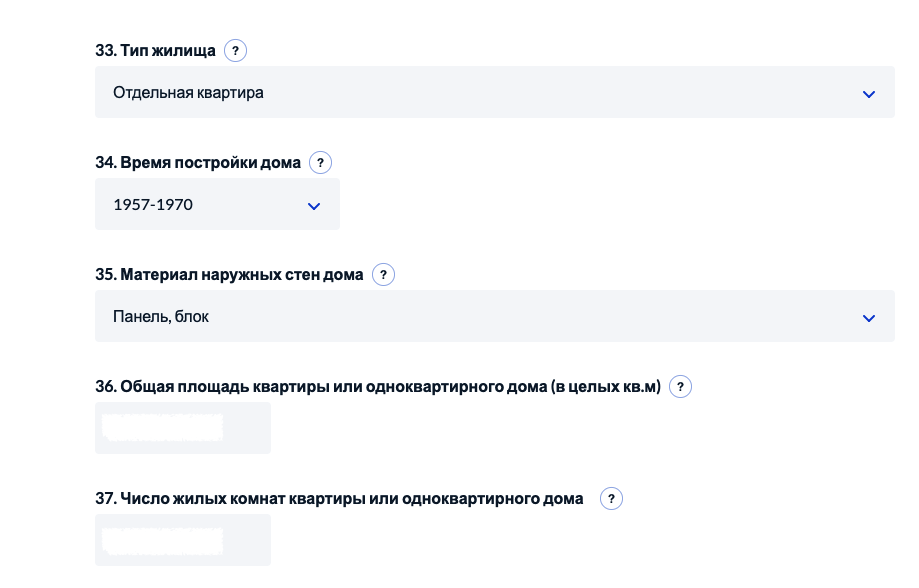This screenshot has width=919, height=588.
Task: Click '37. Число жилых комнат' question label
Action: (x=339, y=498)
